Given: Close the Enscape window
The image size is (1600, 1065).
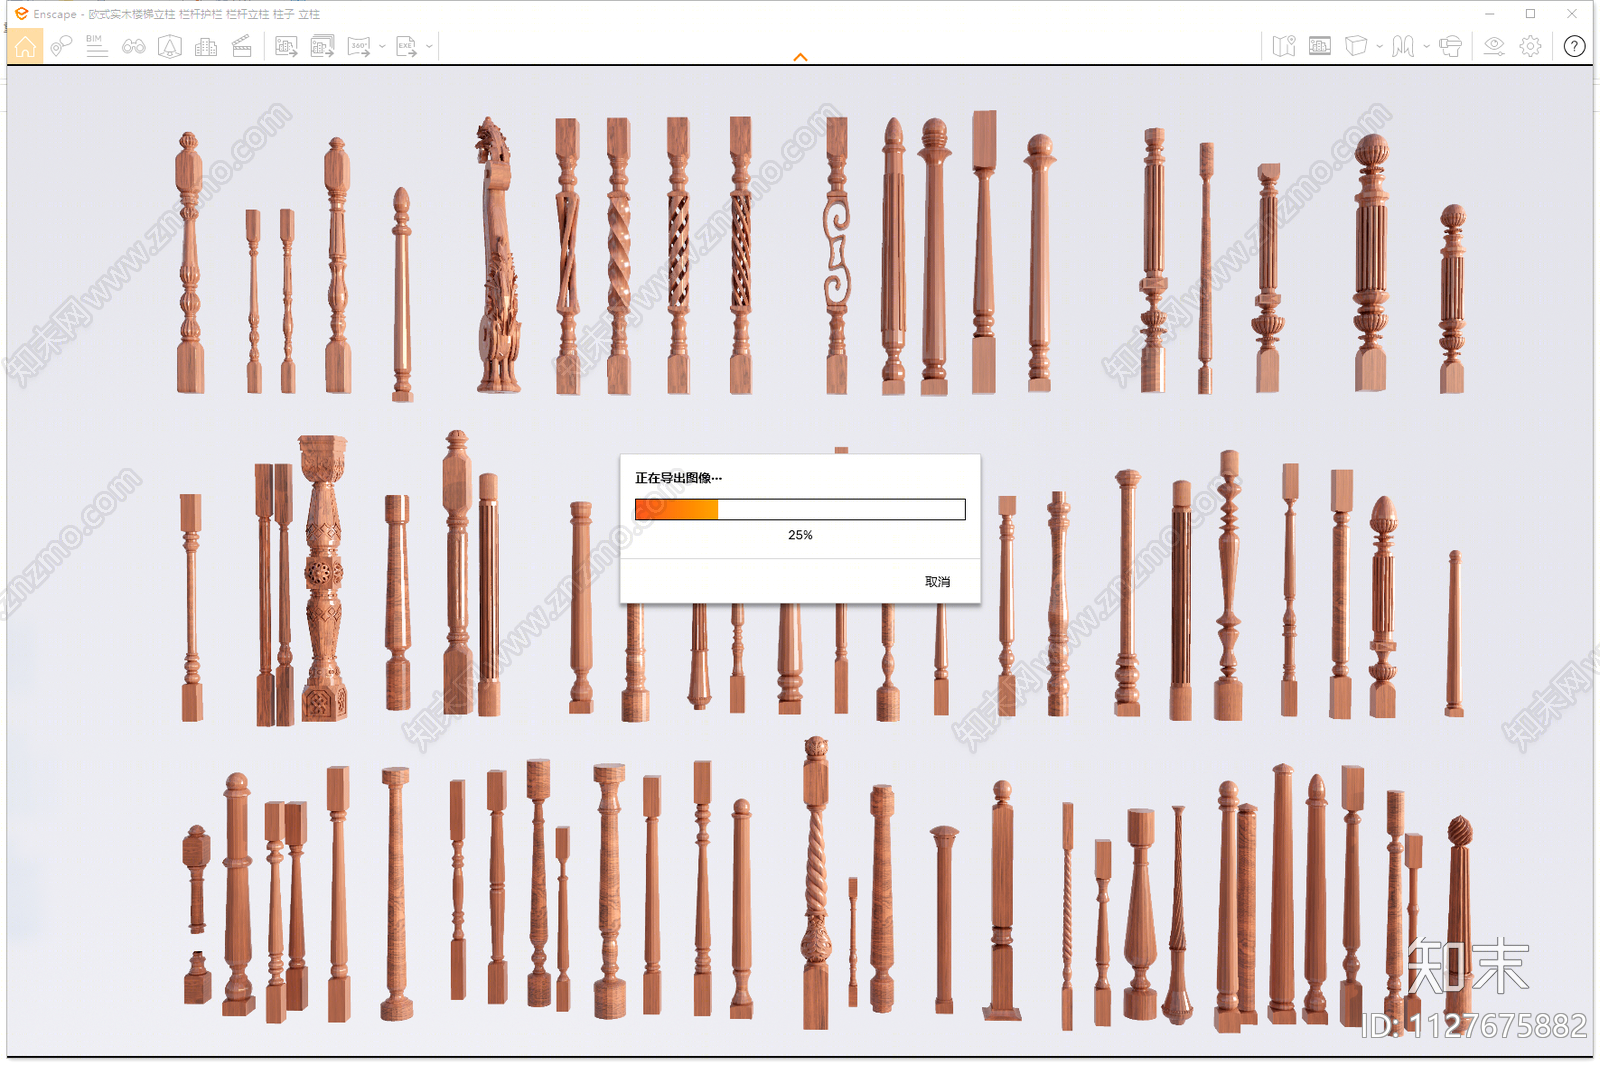Looking at the screenshot, I should 1572,14.
